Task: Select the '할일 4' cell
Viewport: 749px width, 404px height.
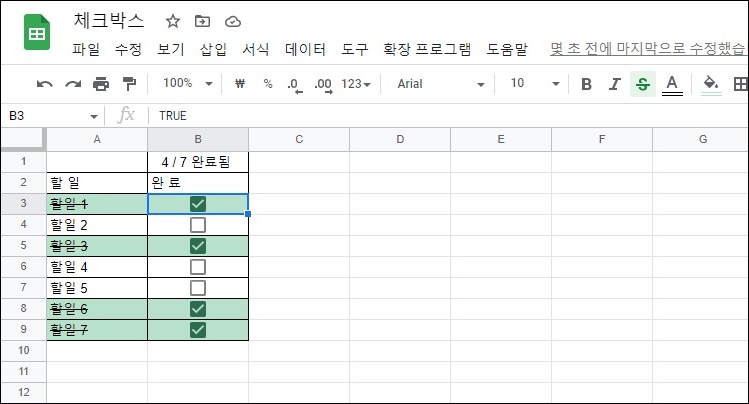Action: [x=97, y=267]
